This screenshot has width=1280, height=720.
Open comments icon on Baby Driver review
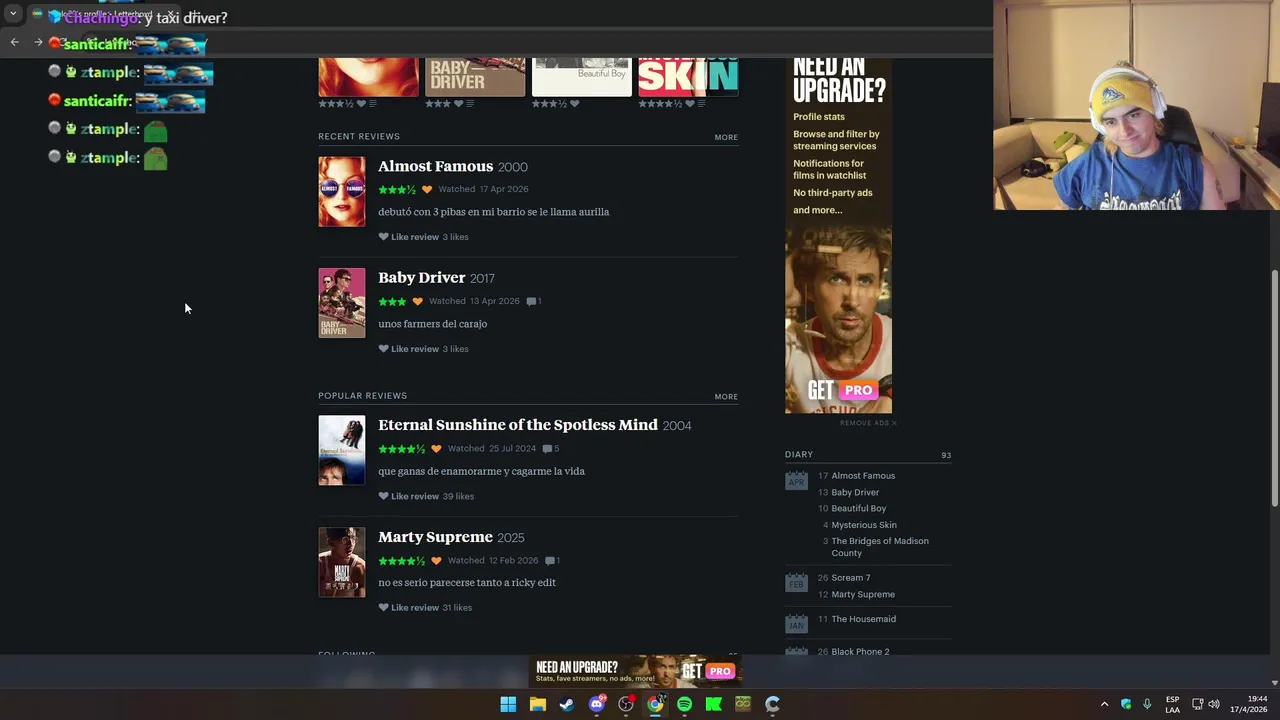(x=532, y=301)
